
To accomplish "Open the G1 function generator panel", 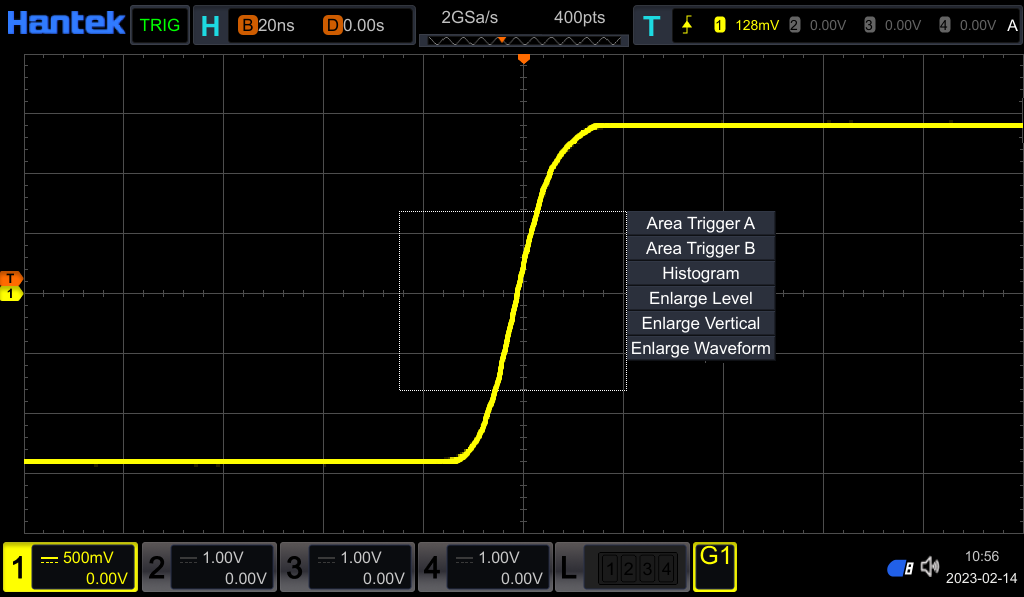I will [715, 566].
